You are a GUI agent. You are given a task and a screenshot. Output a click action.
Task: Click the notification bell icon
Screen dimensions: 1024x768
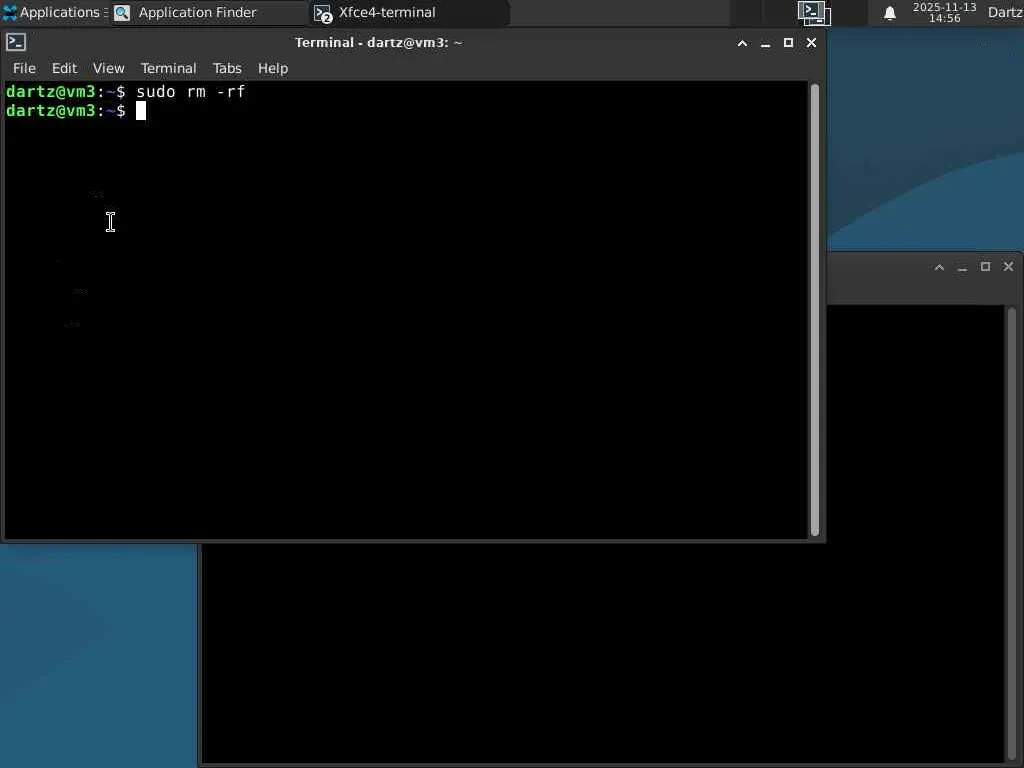click(x=889, y=13)
